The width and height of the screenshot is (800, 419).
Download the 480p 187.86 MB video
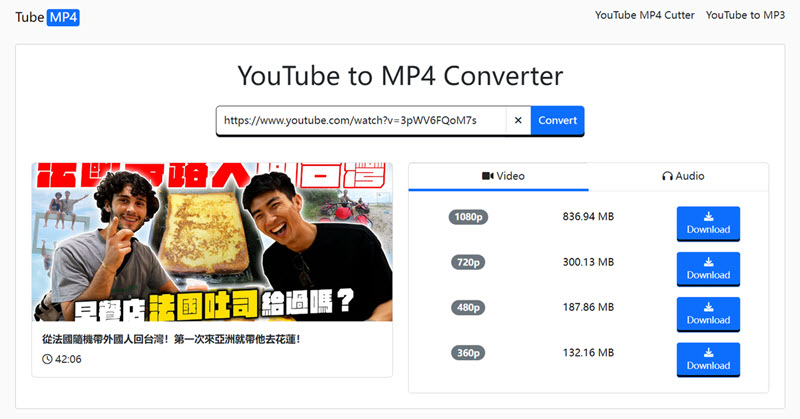pyautogui.click(x=708, y=314)
